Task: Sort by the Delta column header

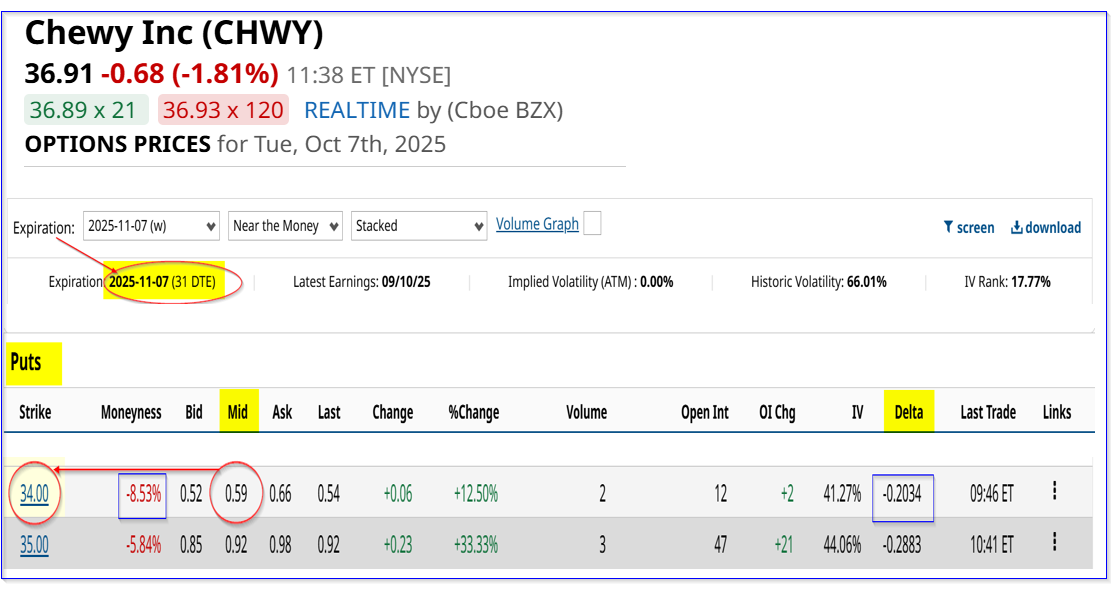Action: coord(908,412)
